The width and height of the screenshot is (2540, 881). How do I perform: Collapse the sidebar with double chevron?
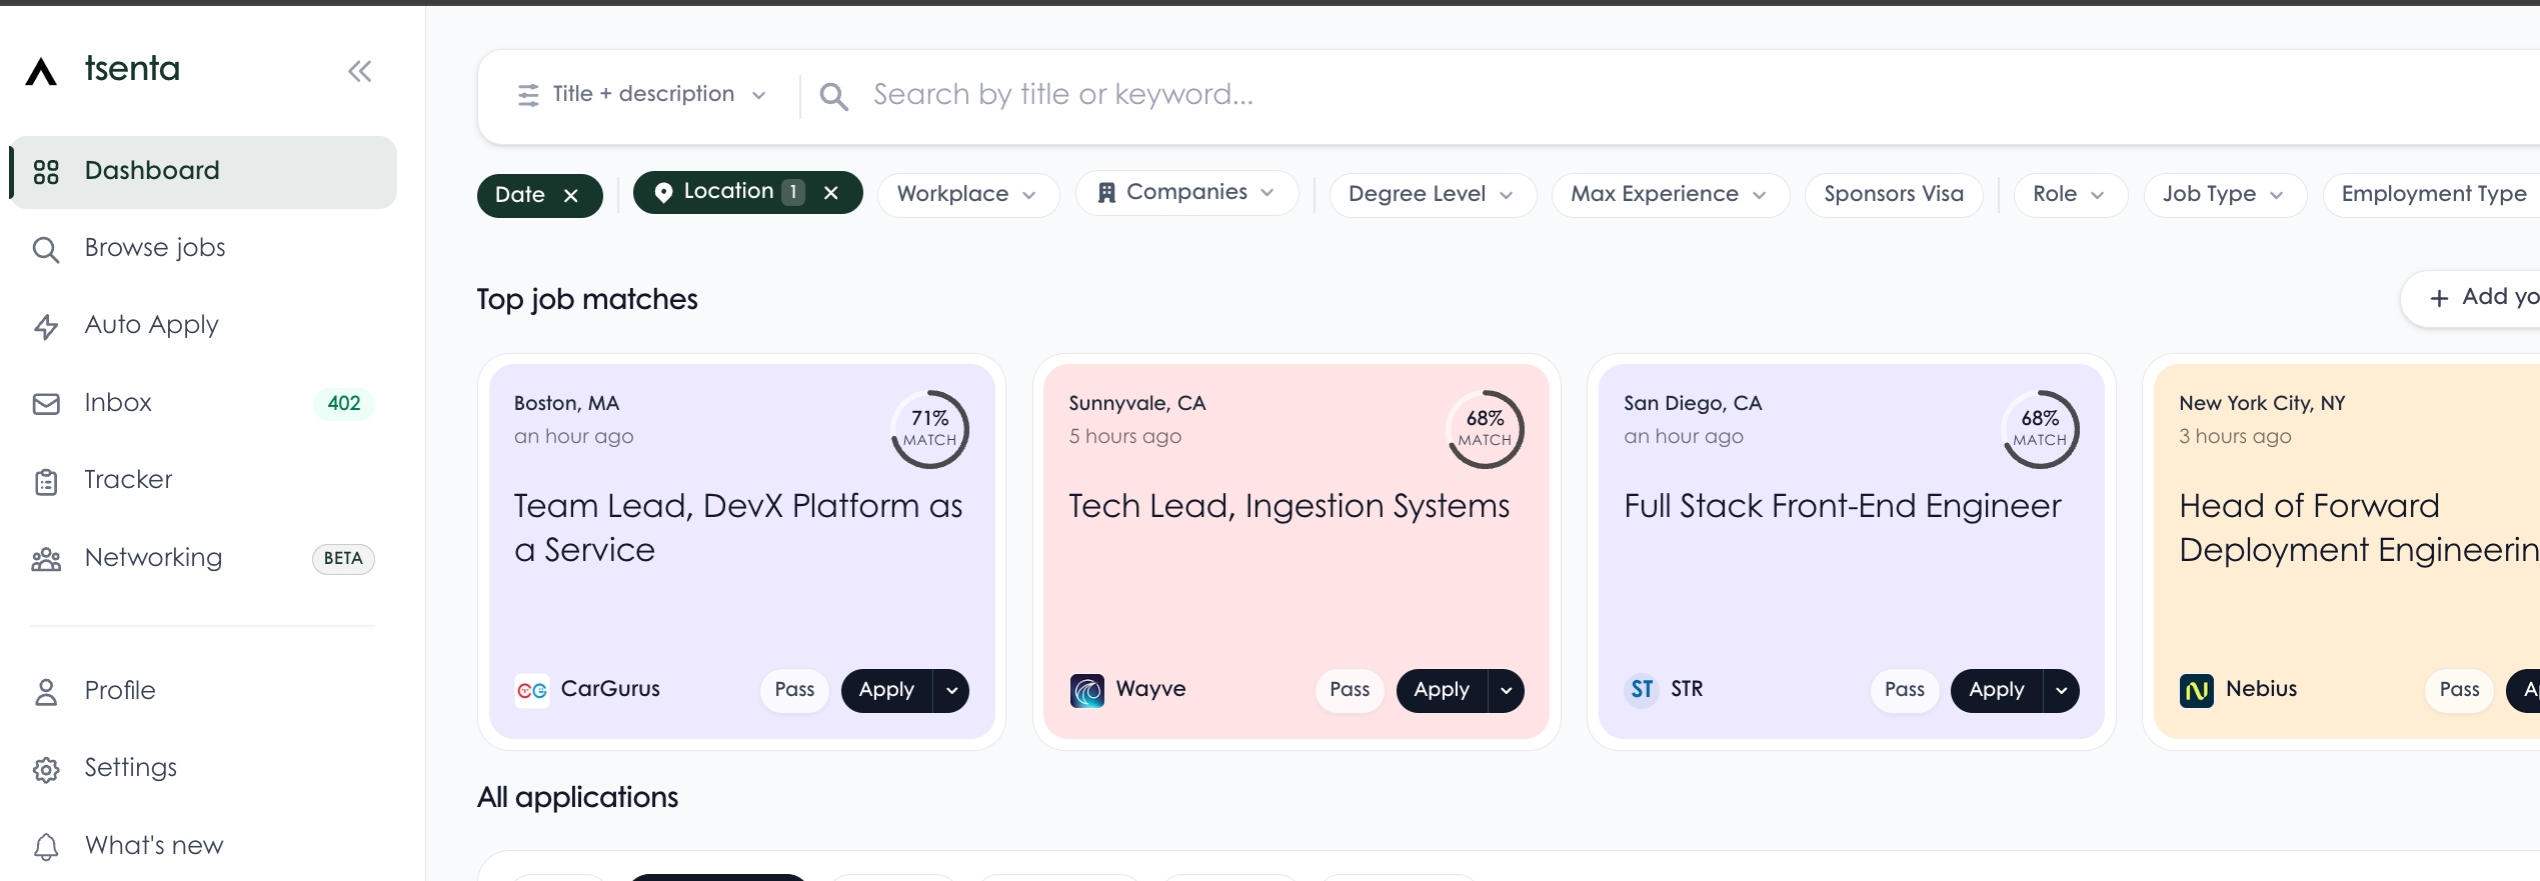coord(360,71)
